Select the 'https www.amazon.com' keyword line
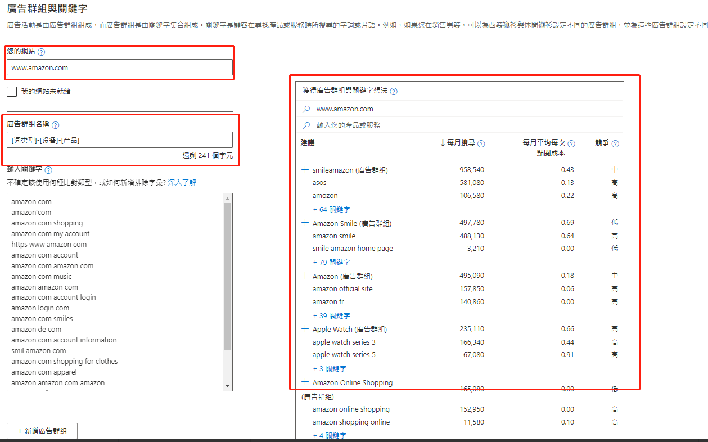Screen dimensions: 708x442 click(x=49, y=244)
